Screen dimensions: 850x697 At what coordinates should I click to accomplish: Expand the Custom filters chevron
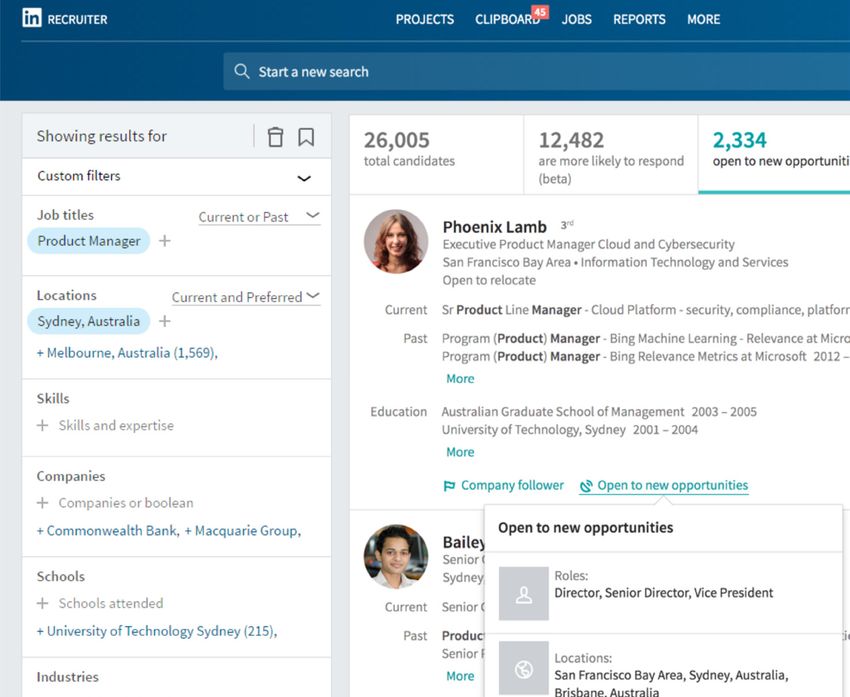[304, 178]
